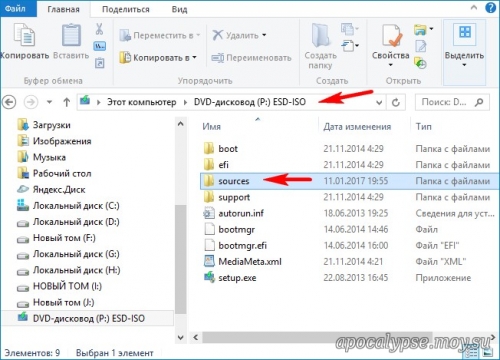Go up one folder level

67,102
